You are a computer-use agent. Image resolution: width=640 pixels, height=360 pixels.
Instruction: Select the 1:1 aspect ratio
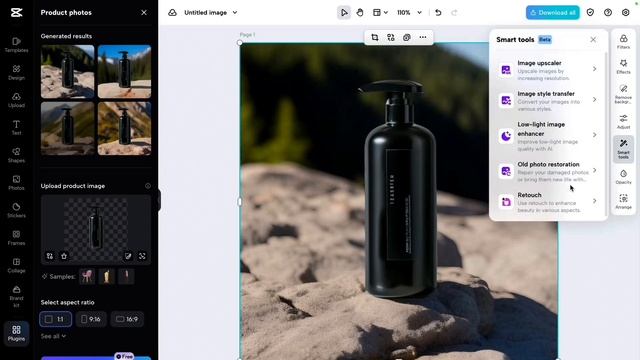pyautogui.click(x=56, y=319)
